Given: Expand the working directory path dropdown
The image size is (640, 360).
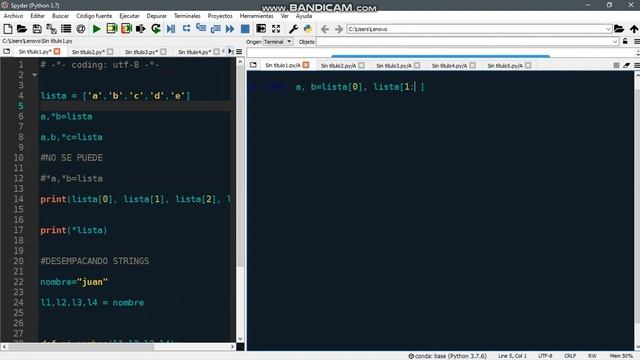Looking at the screenshot, I should (x=608, y=29).
